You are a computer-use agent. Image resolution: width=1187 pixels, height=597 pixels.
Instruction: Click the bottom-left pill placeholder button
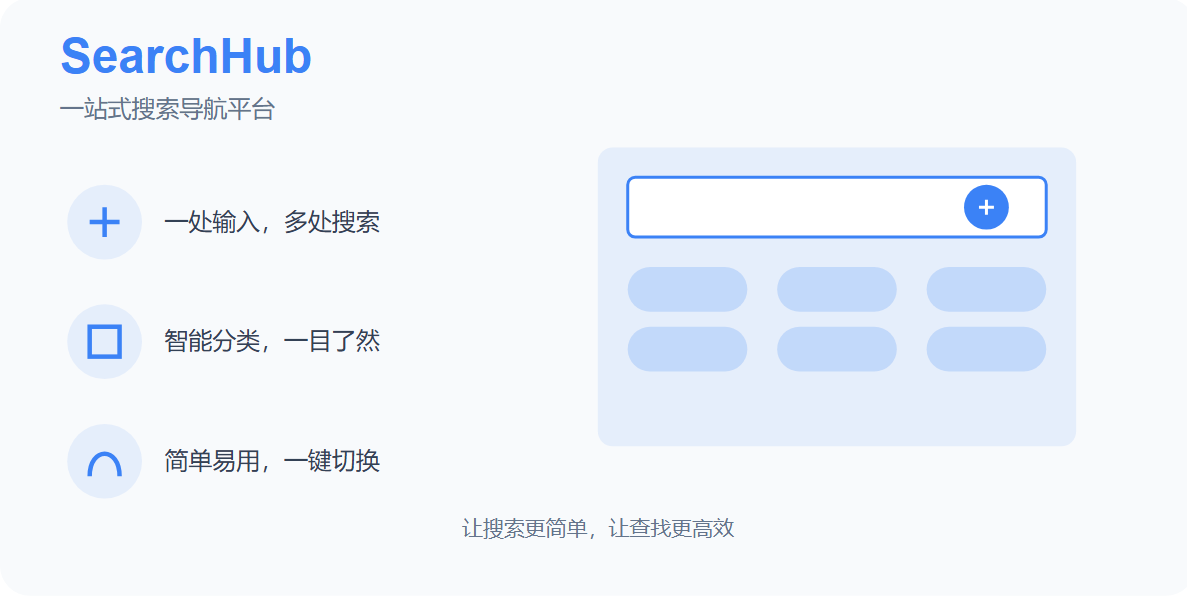tap(687, 349)
